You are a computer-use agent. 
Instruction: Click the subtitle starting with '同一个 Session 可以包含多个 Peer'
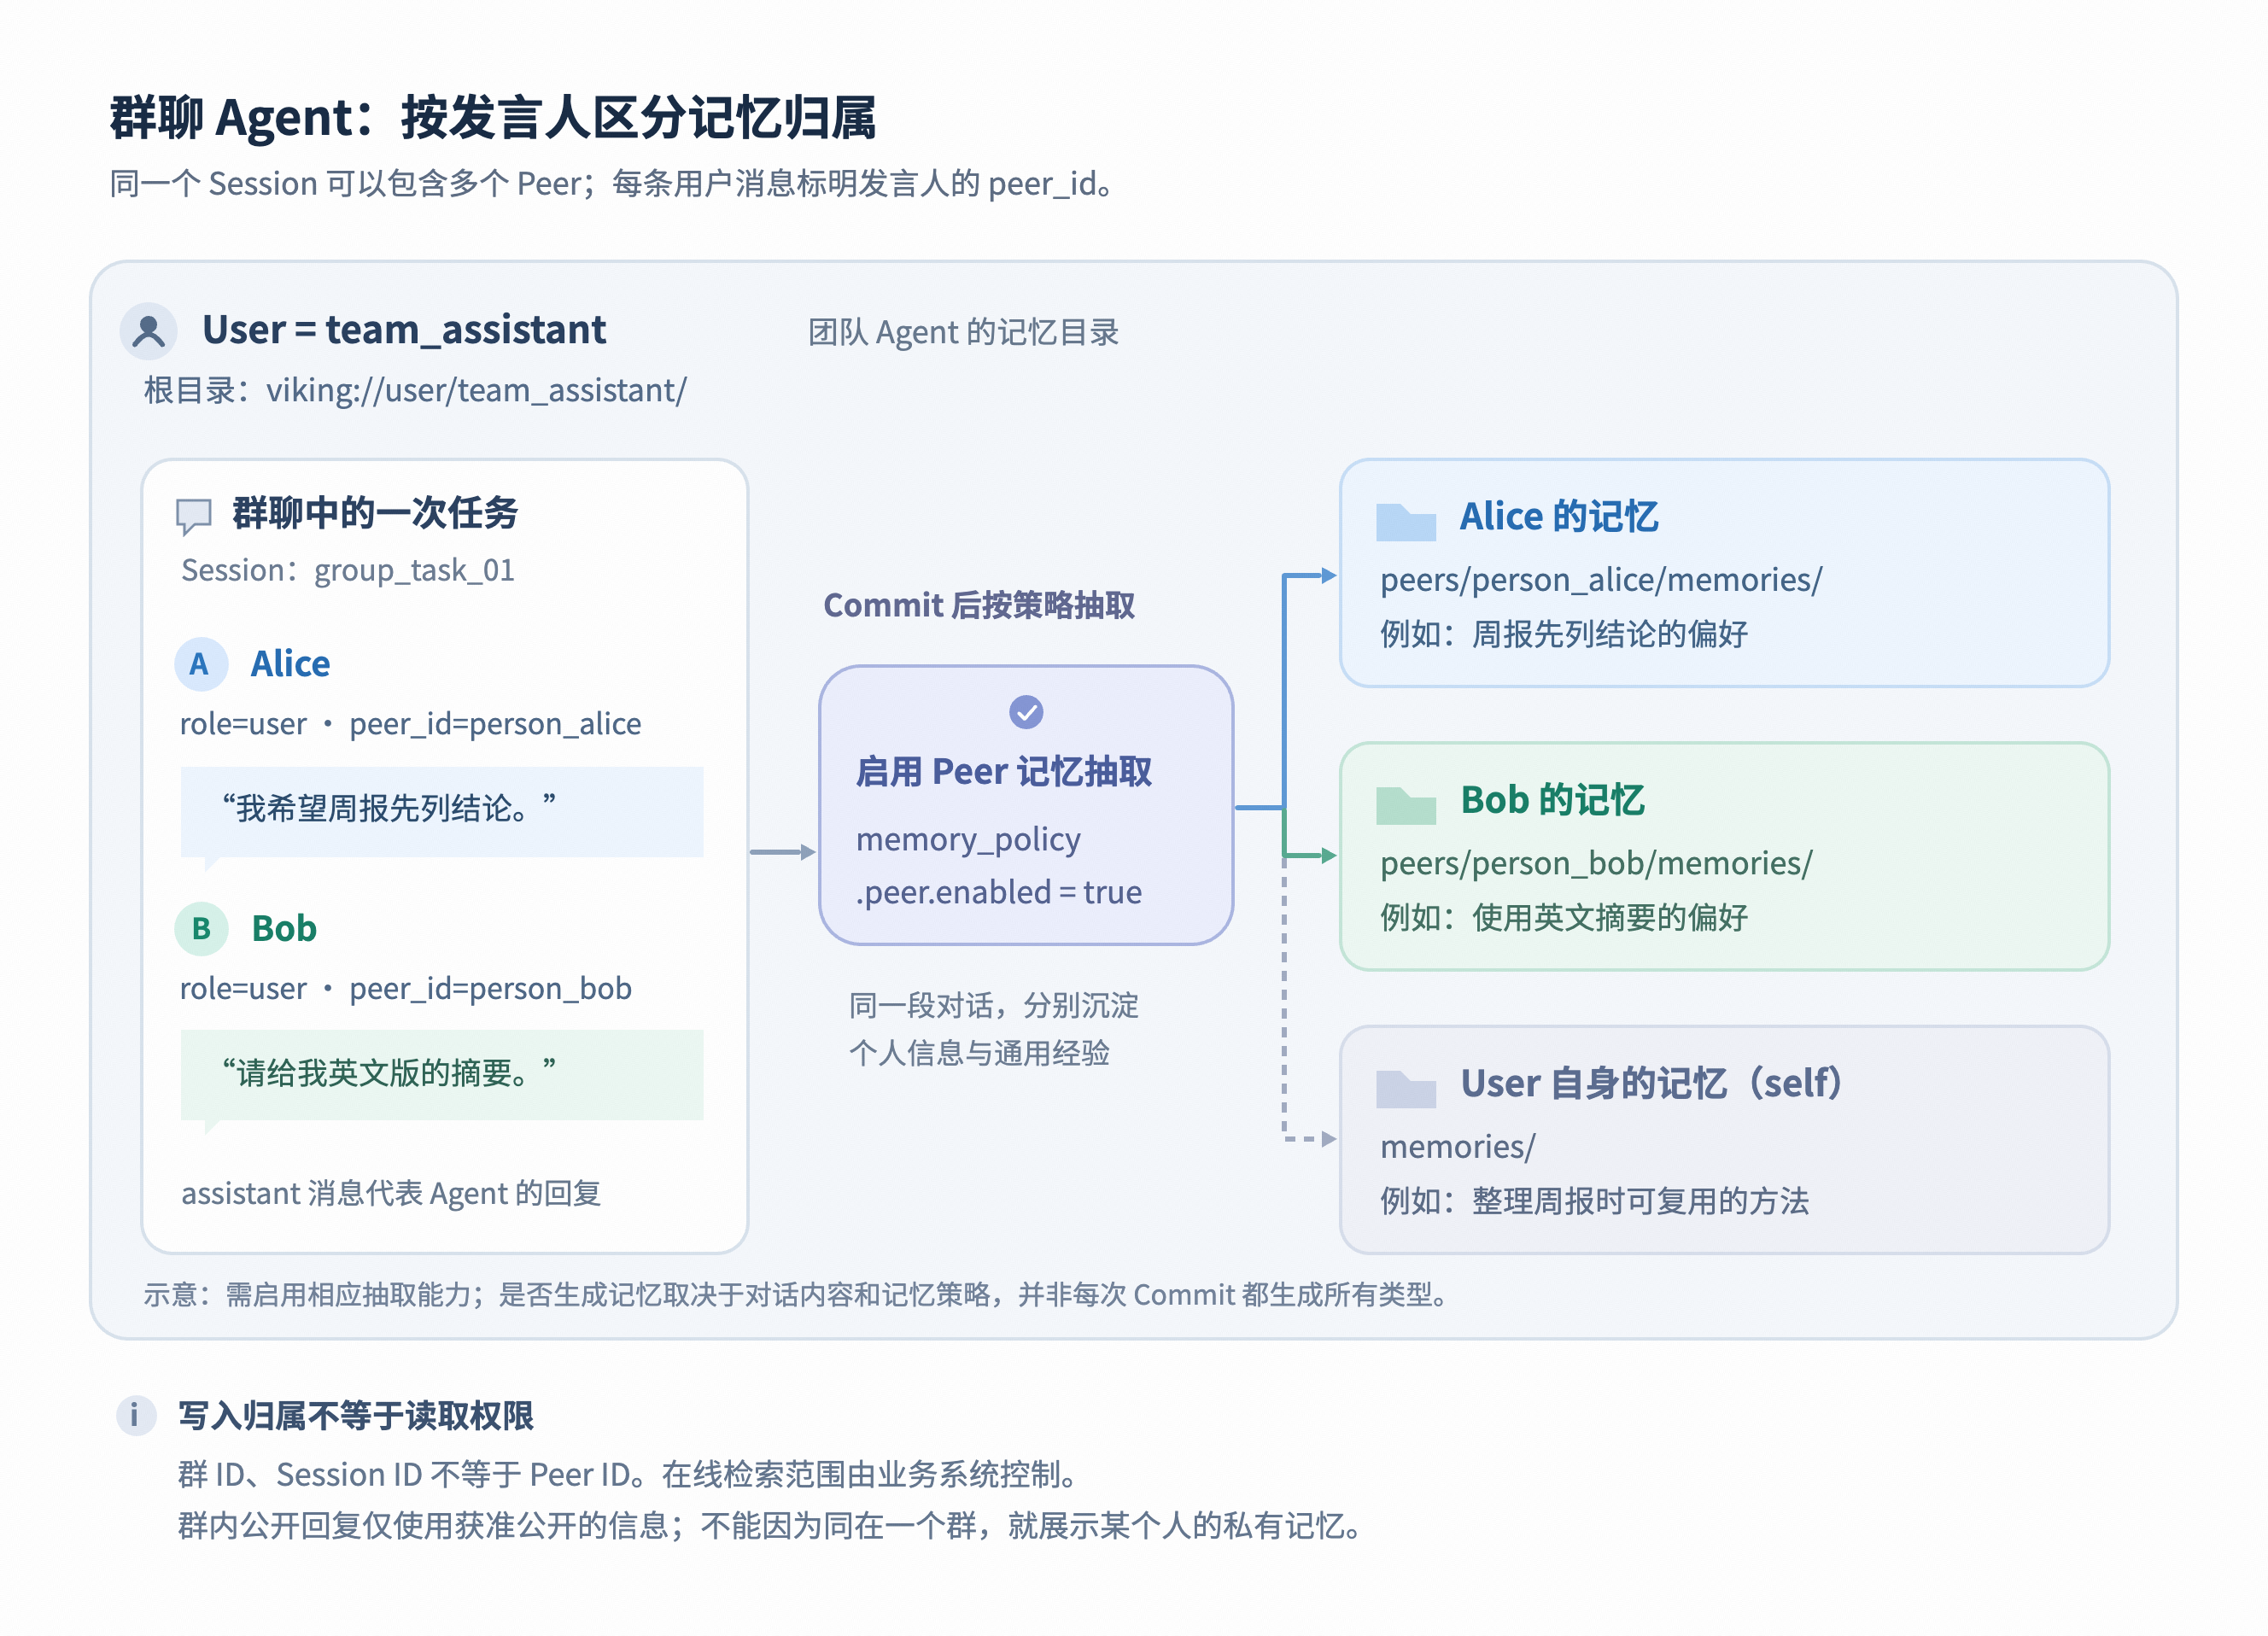[611, 184]
